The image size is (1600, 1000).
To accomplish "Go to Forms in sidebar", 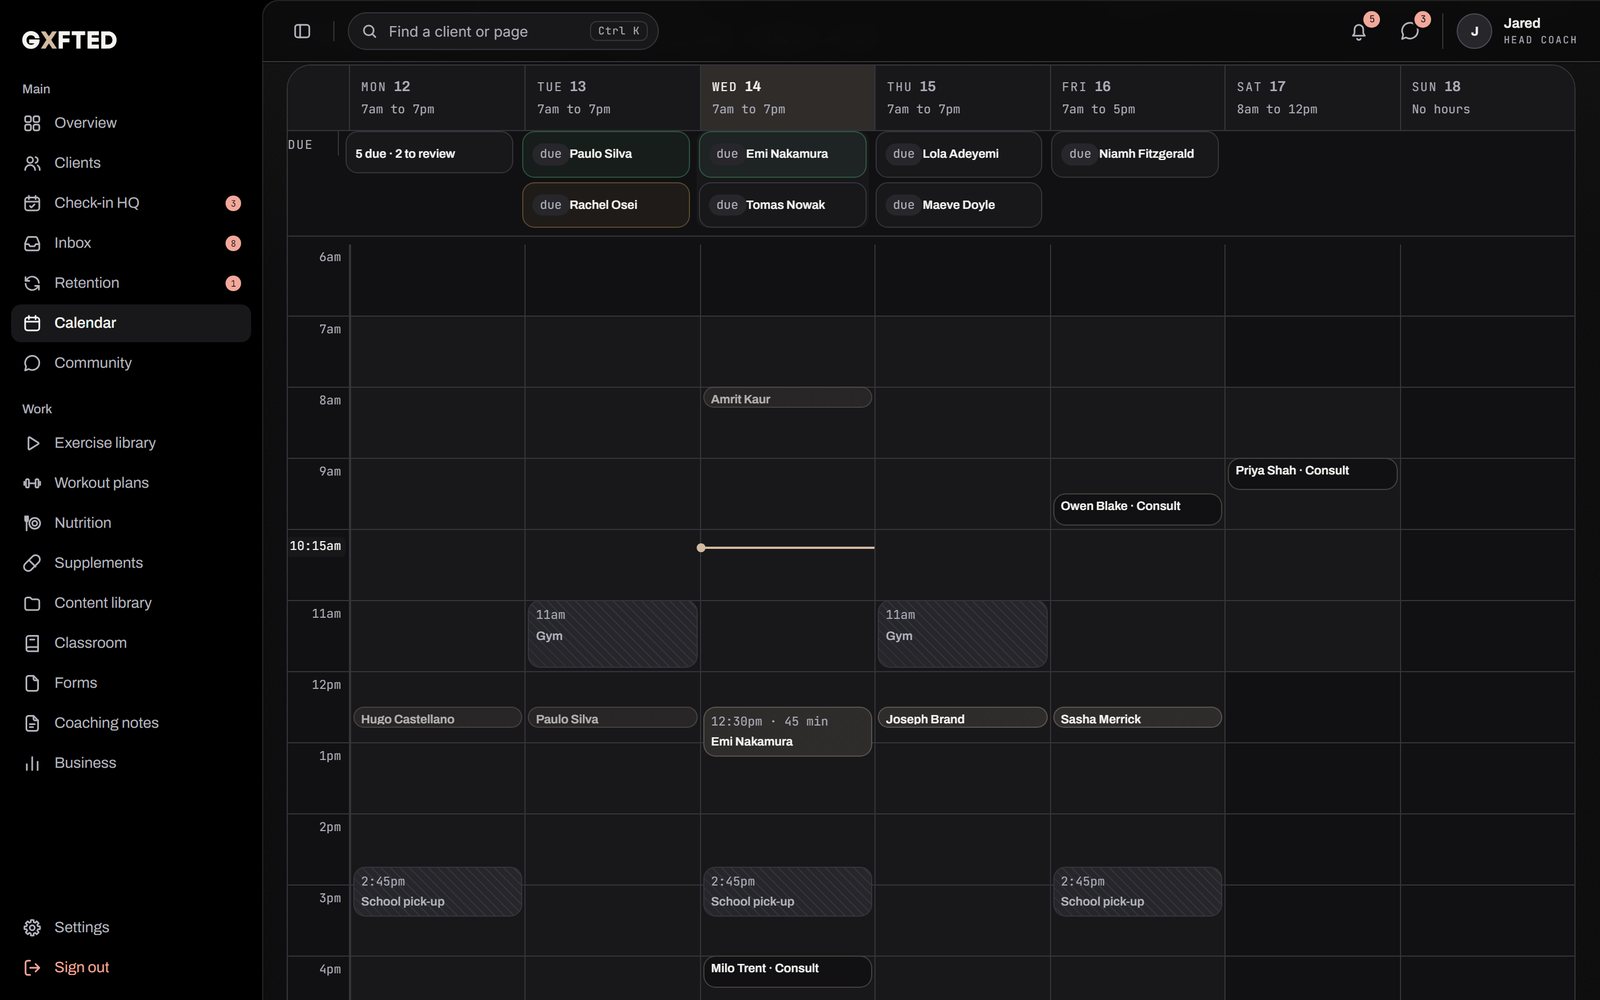I will (131, 683).
